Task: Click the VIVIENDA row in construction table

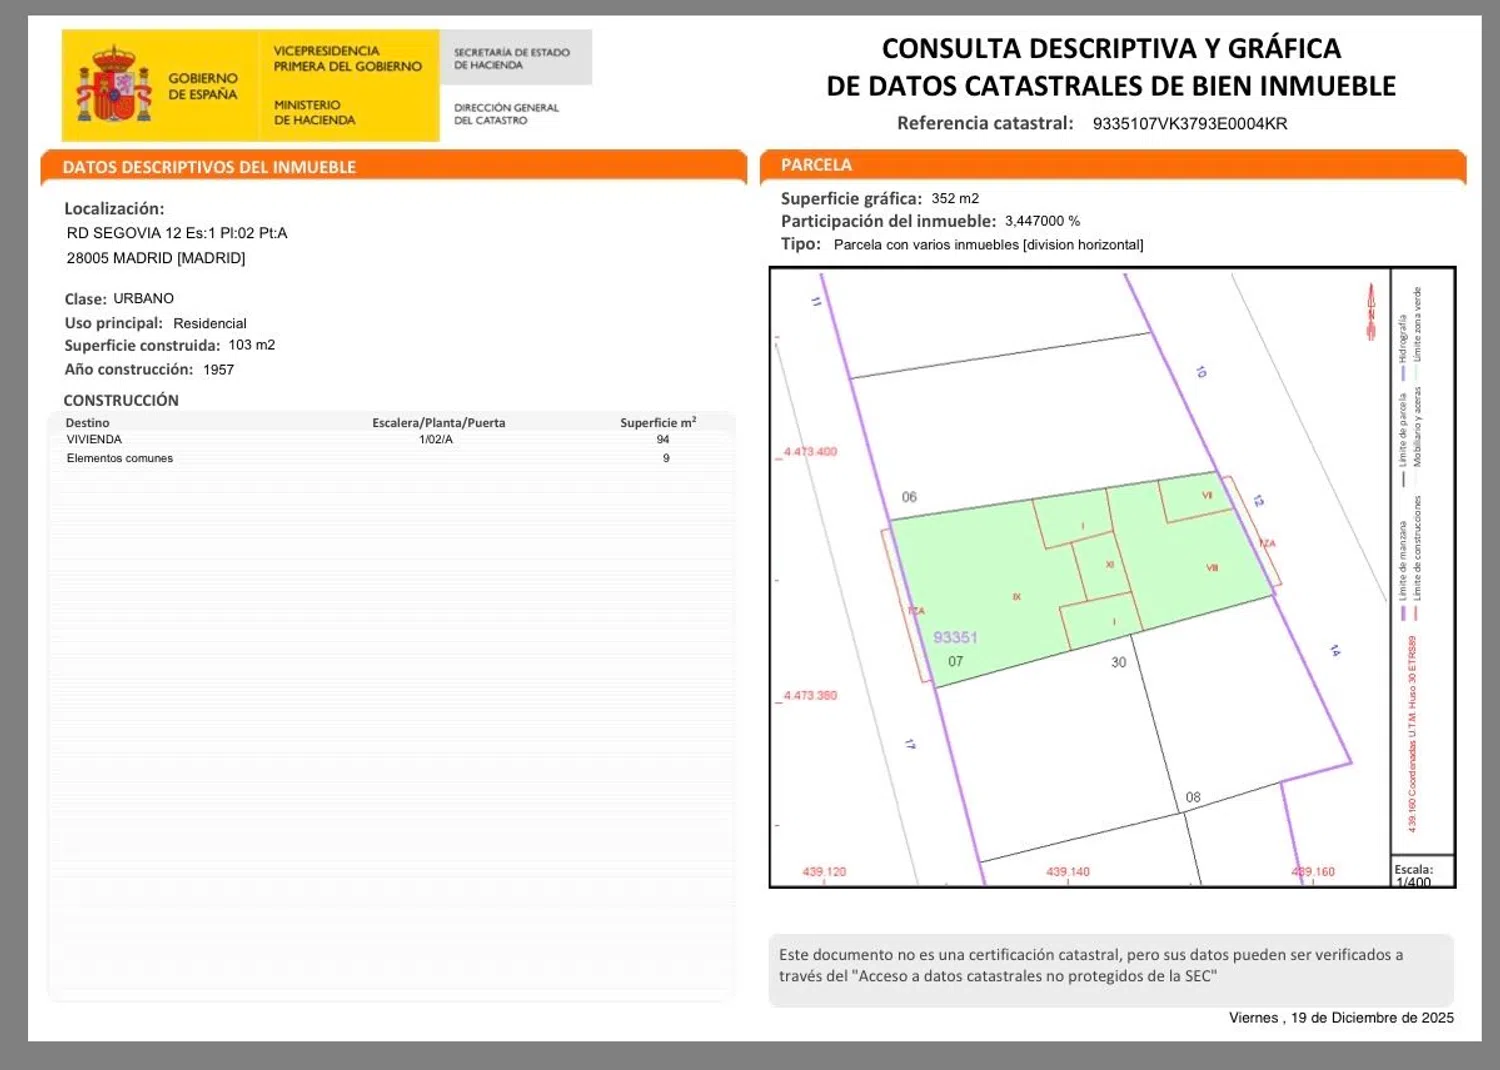Action: (94, 439)
